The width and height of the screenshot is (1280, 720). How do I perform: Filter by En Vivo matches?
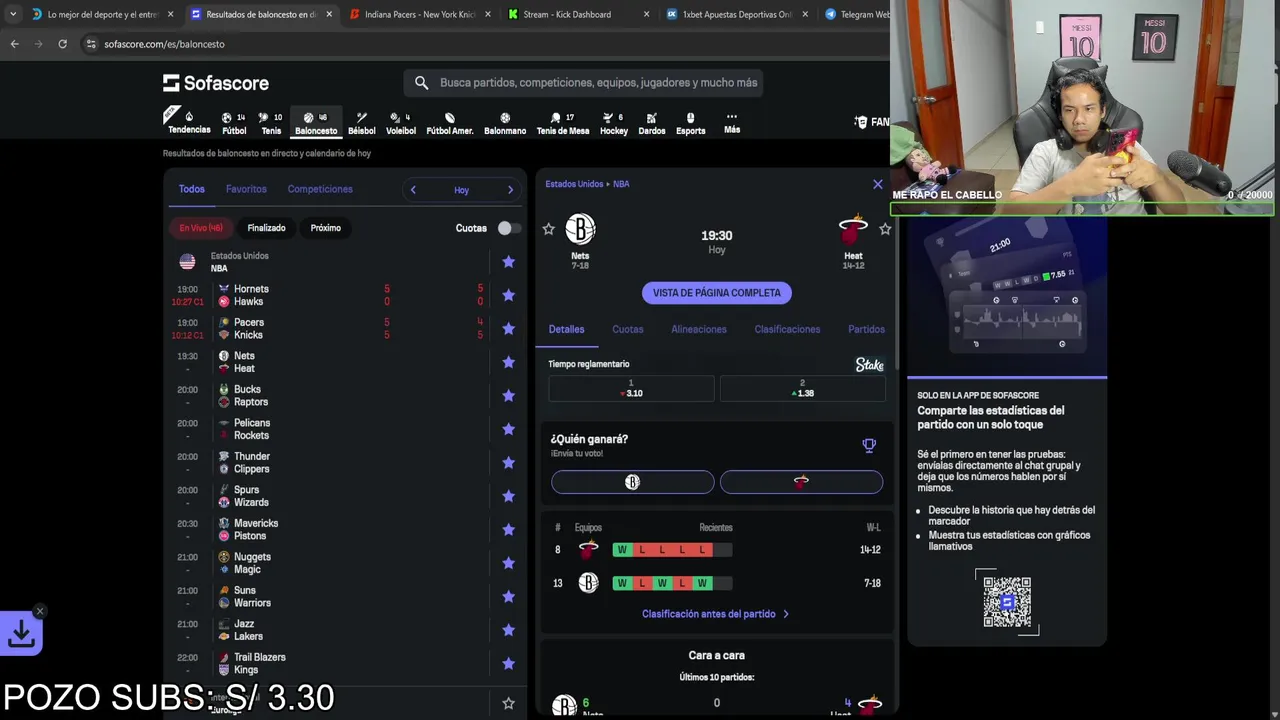click(201, 228)
